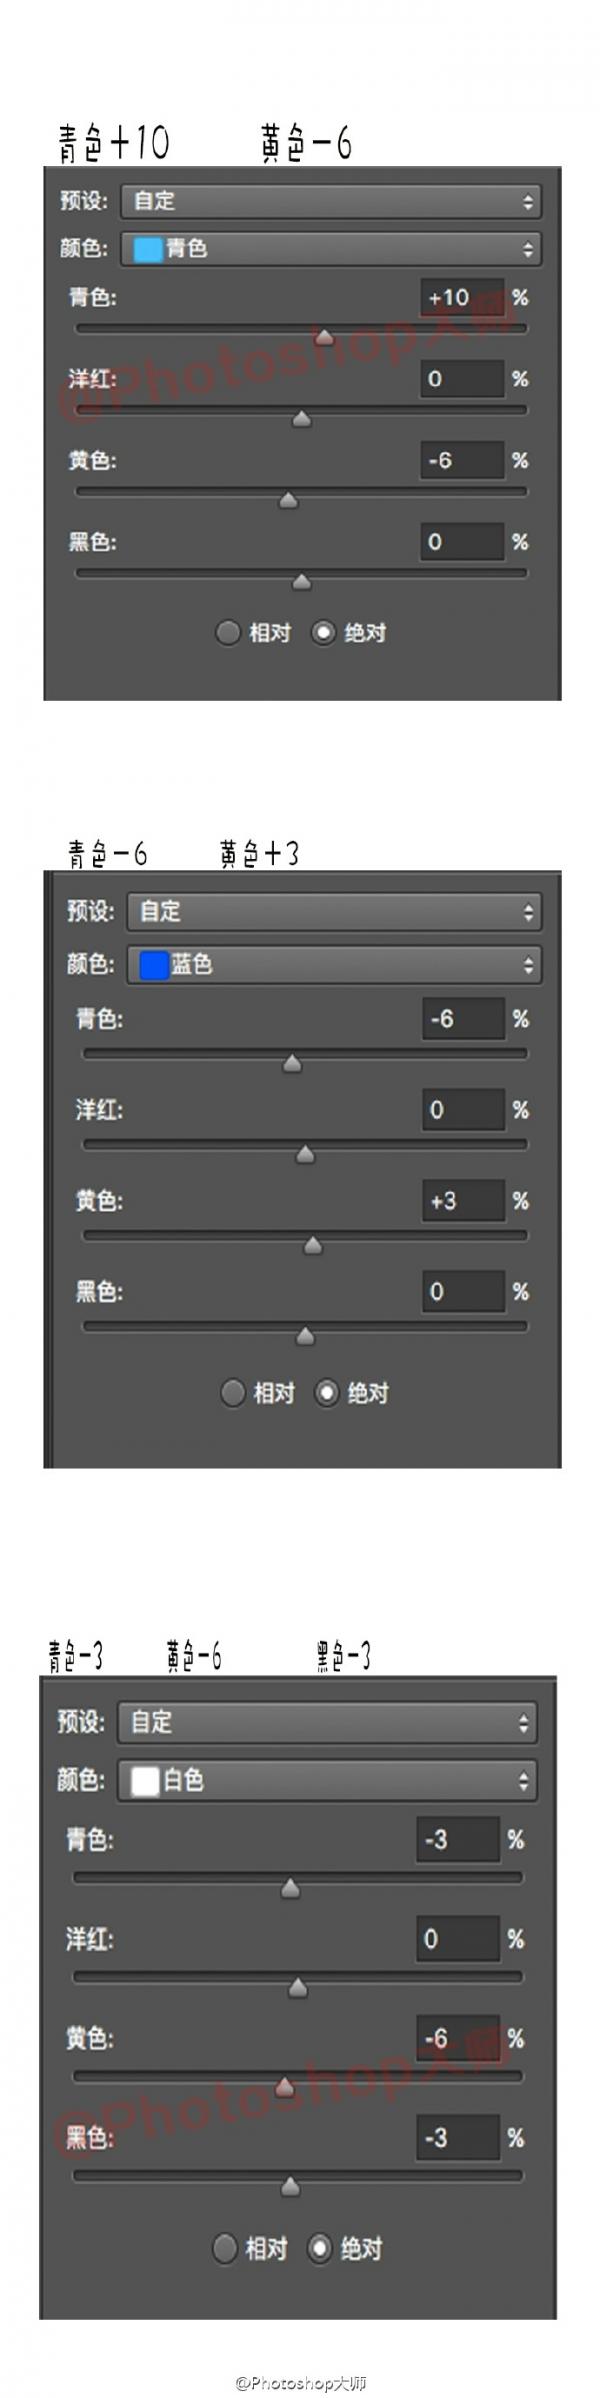Click the 黑色 value field showing -3

458,2138
